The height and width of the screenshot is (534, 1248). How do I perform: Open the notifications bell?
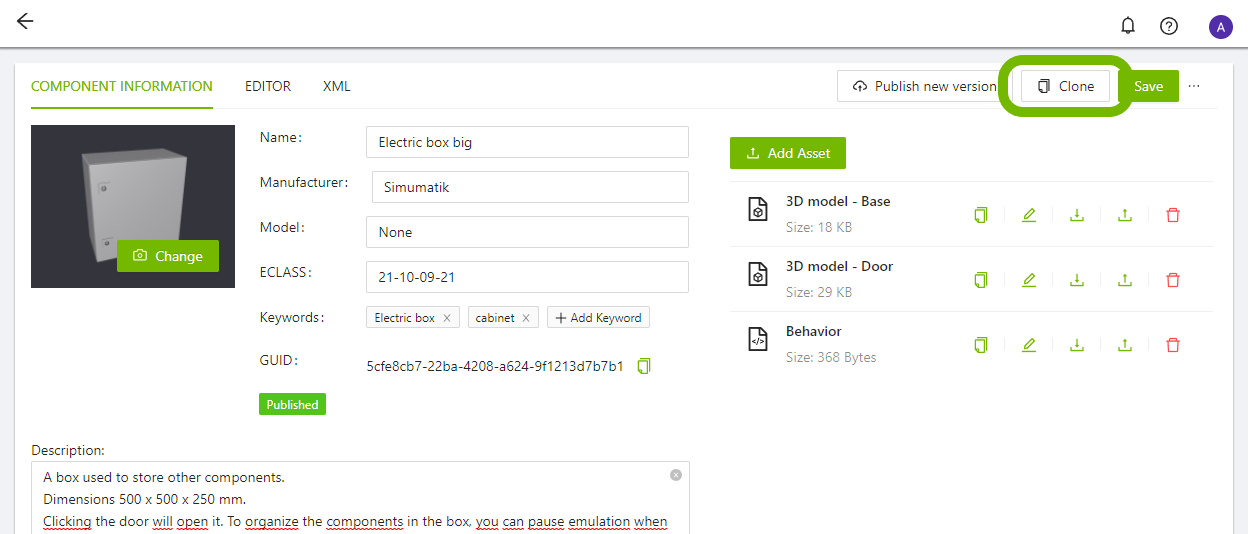pyautogui.click(x=1128, y=26)
